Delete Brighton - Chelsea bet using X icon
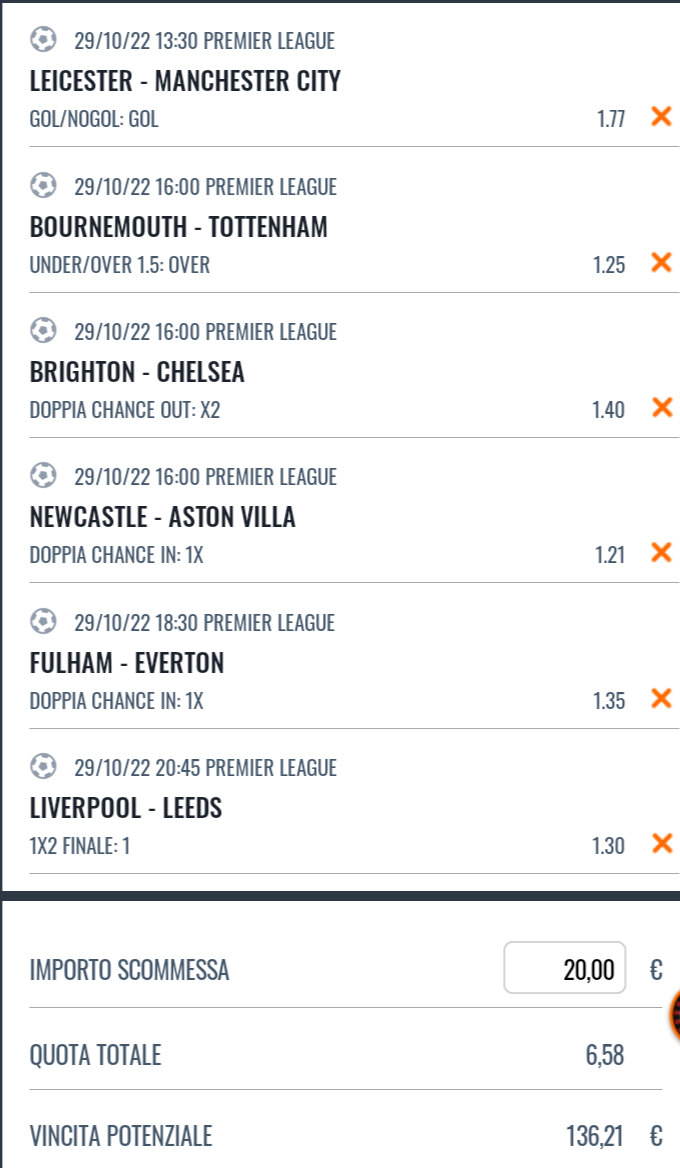Image resolution: width=680 pixels, height=1168 pixels. coord(661,407)
